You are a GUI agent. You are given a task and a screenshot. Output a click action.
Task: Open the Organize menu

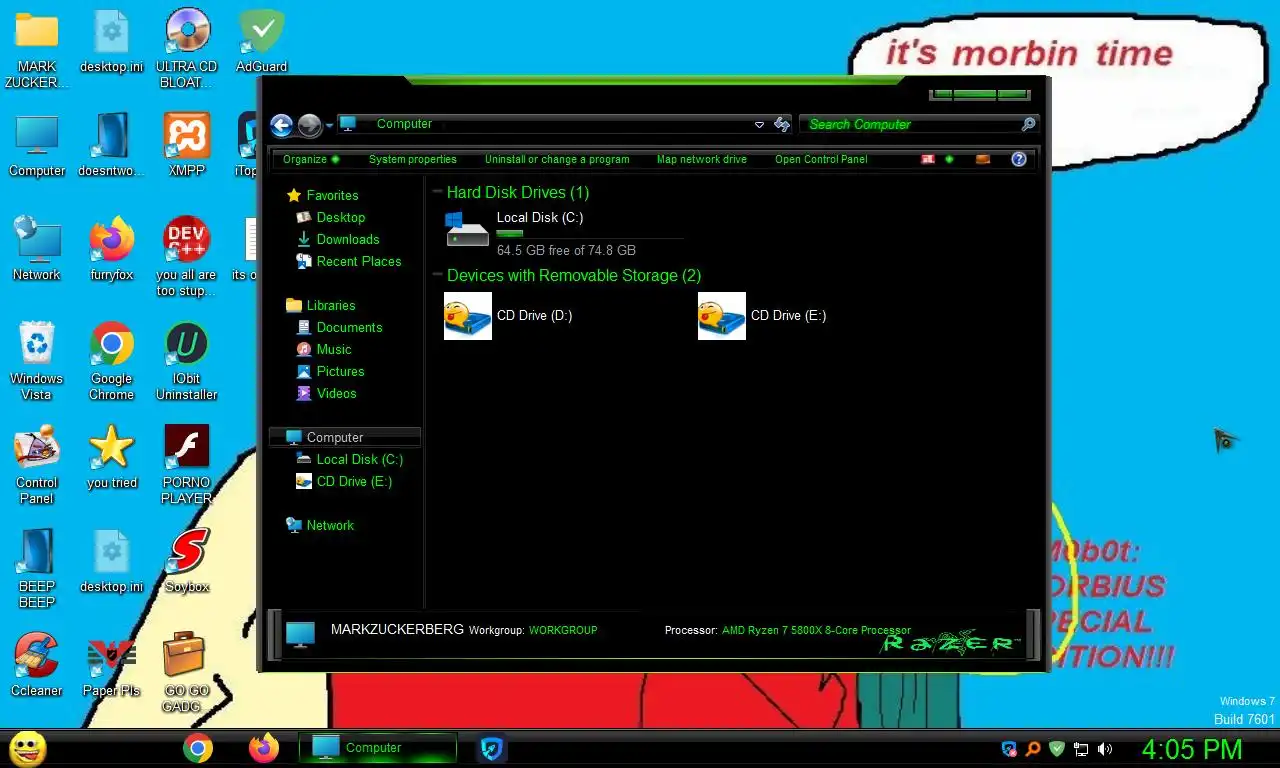[x=311, y=159]
